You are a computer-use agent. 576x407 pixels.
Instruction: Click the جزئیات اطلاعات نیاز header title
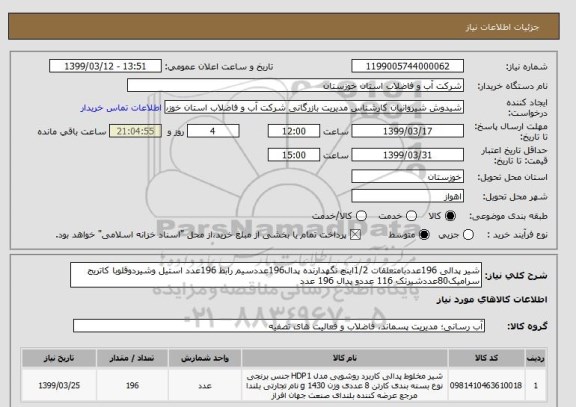pos(502,28)
